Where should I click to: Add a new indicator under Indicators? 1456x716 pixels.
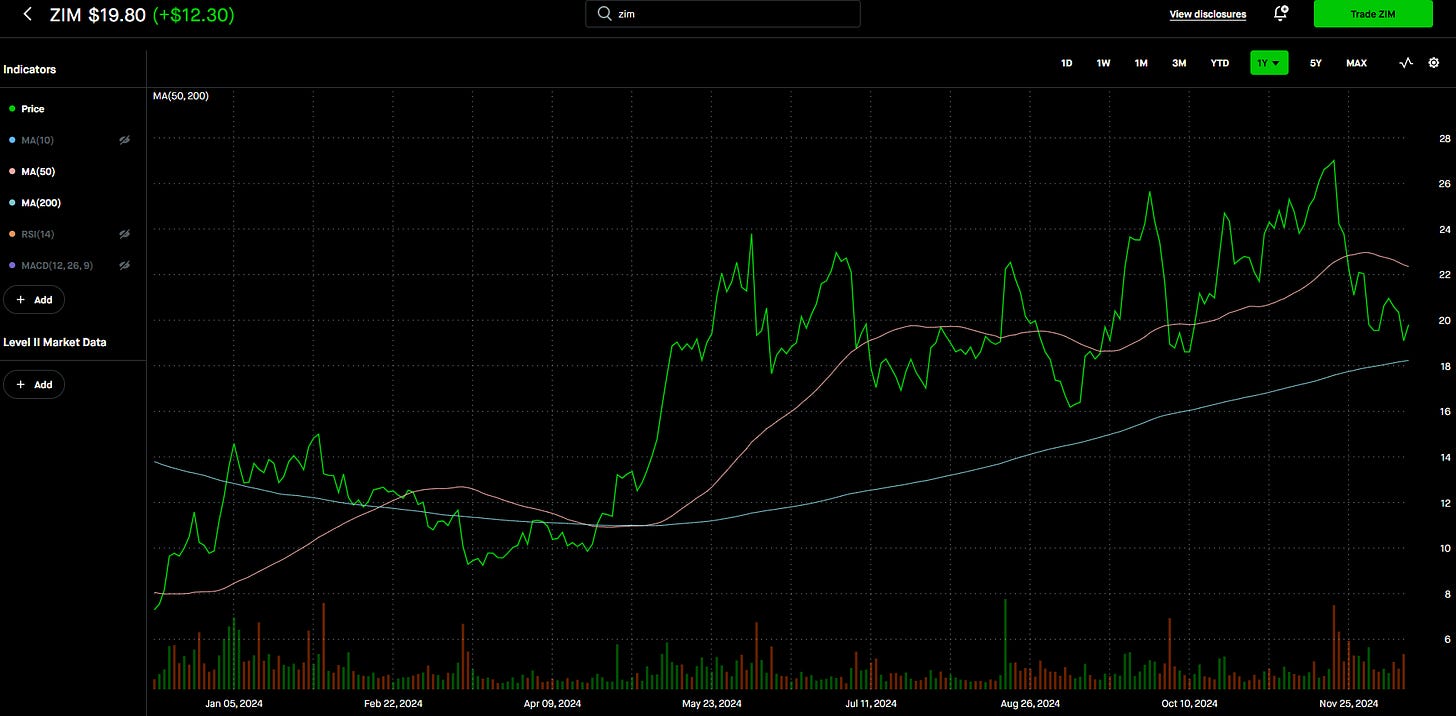34,299
